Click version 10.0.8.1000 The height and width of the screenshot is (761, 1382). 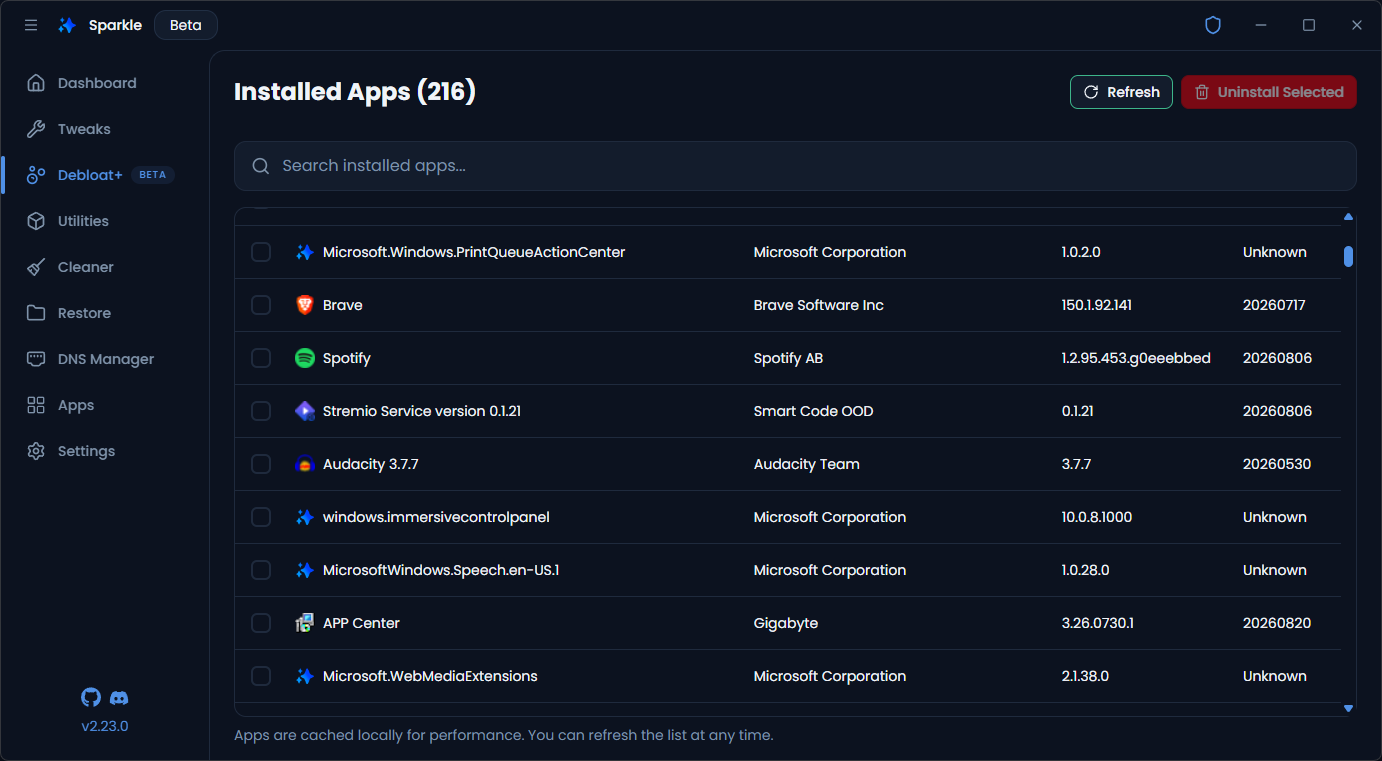[x=1096, y=517]
